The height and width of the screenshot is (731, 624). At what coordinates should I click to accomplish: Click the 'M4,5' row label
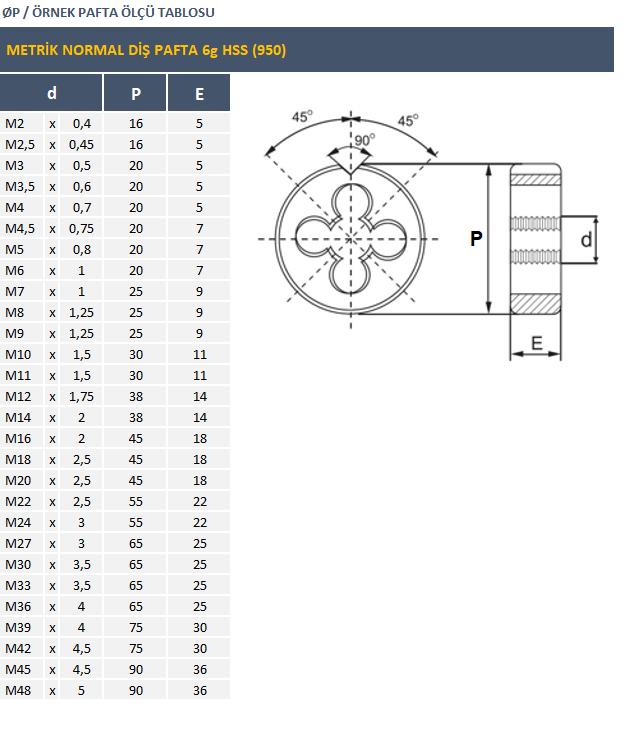pos(20,228)
